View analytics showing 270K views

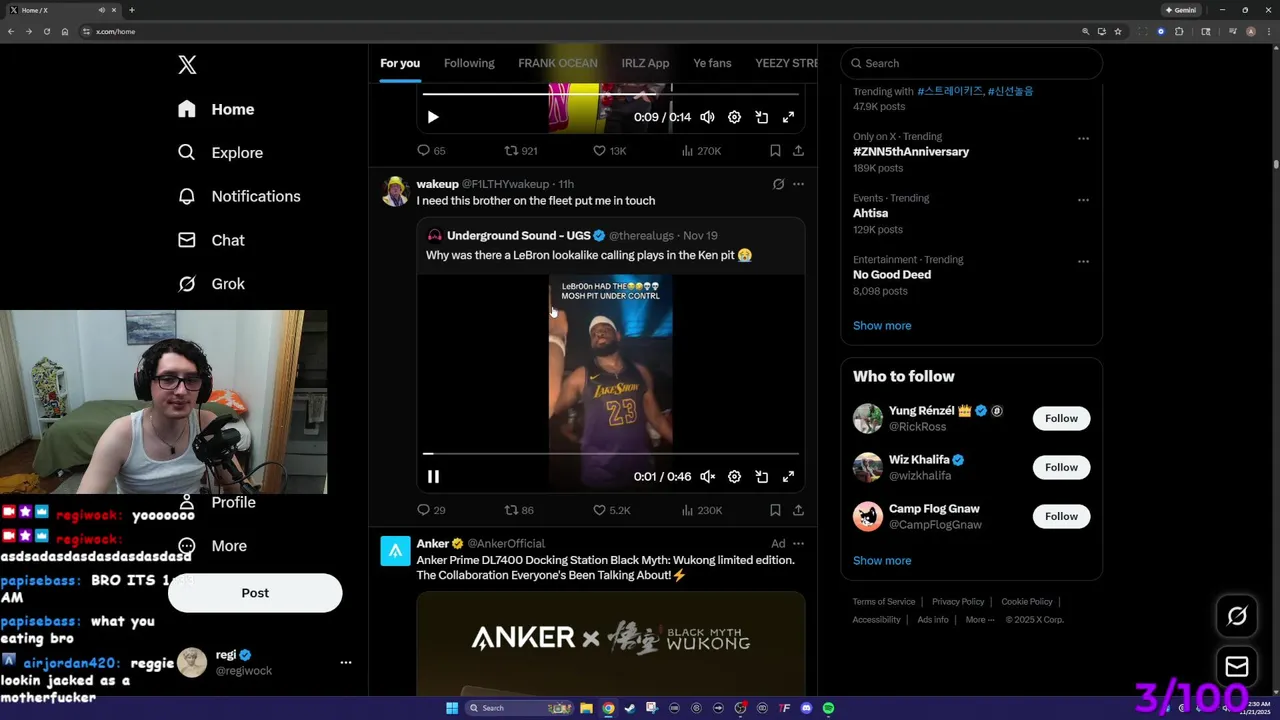pyautogui.click(x=701, y=151)
